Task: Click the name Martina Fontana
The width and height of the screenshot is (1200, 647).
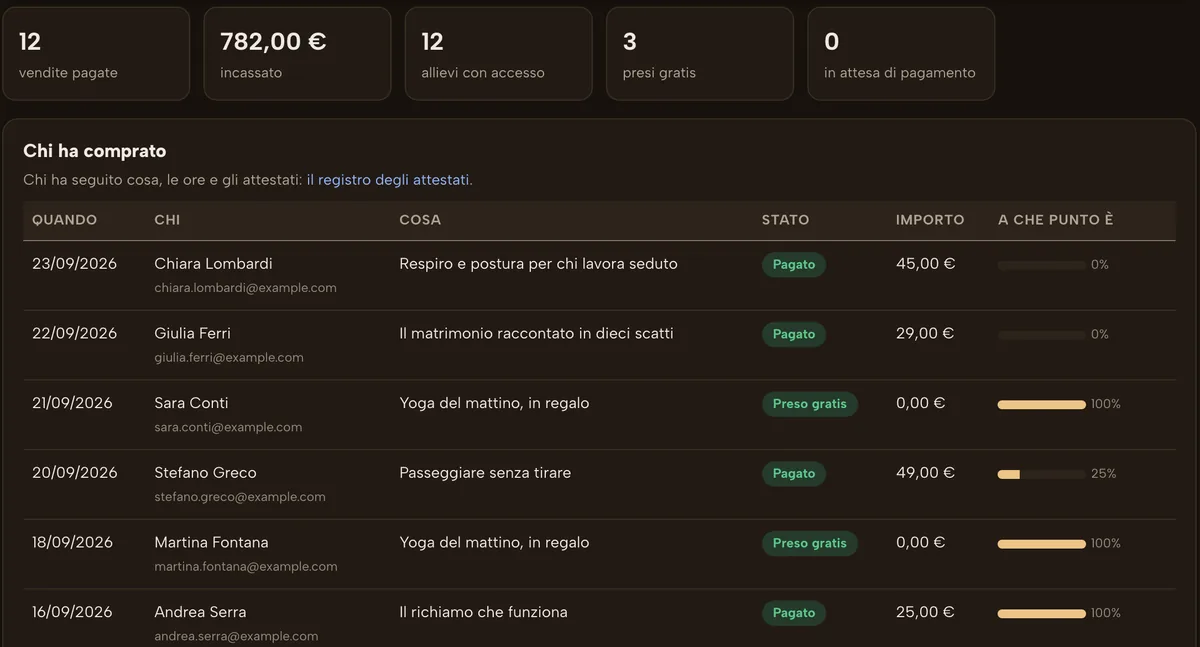Action: [x=211, y=542]
